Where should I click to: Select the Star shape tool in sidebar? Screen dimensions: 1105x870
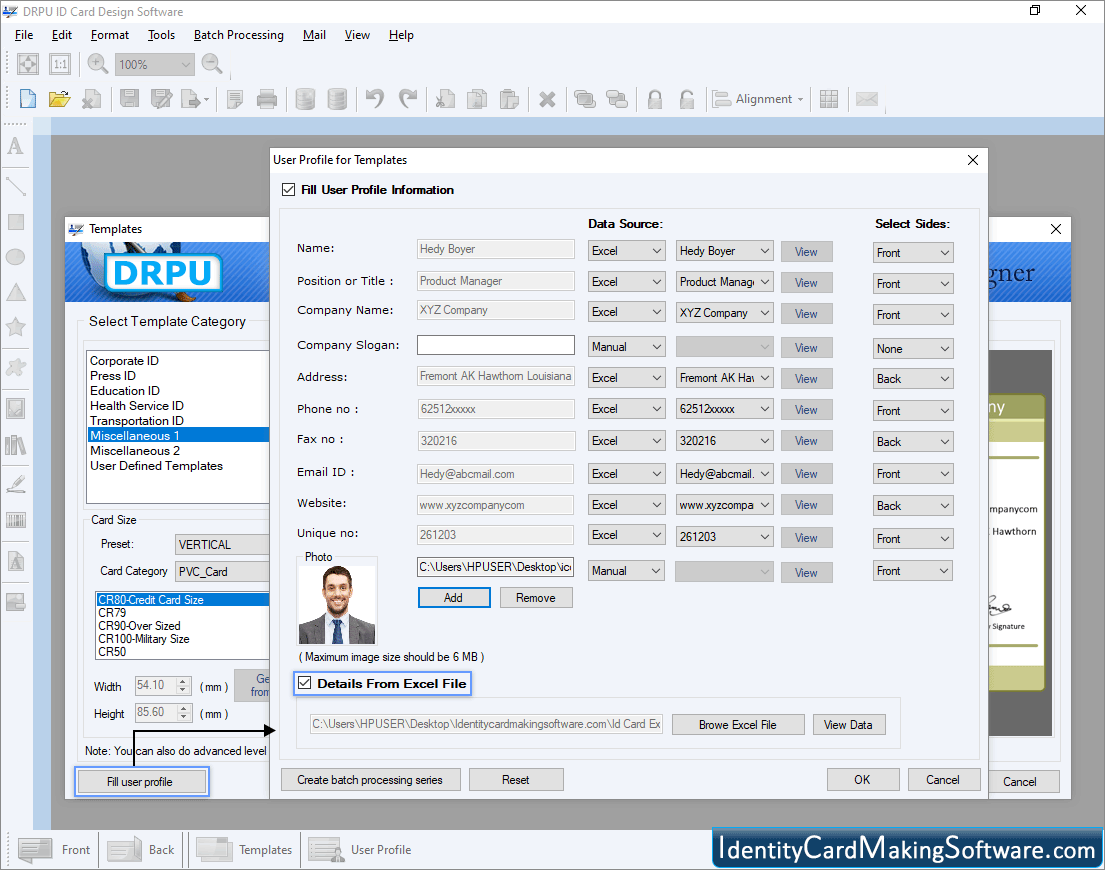click(x=16, y=327)
